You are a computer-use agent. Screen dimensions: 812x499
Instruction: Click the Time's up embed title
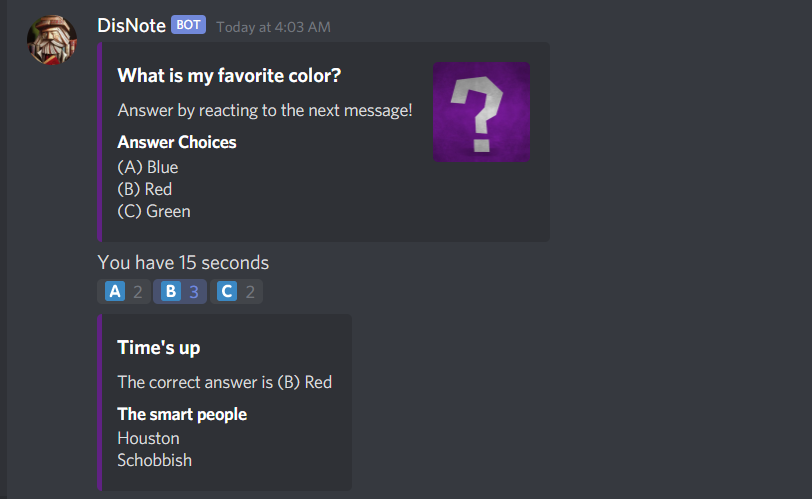point(158,347)
